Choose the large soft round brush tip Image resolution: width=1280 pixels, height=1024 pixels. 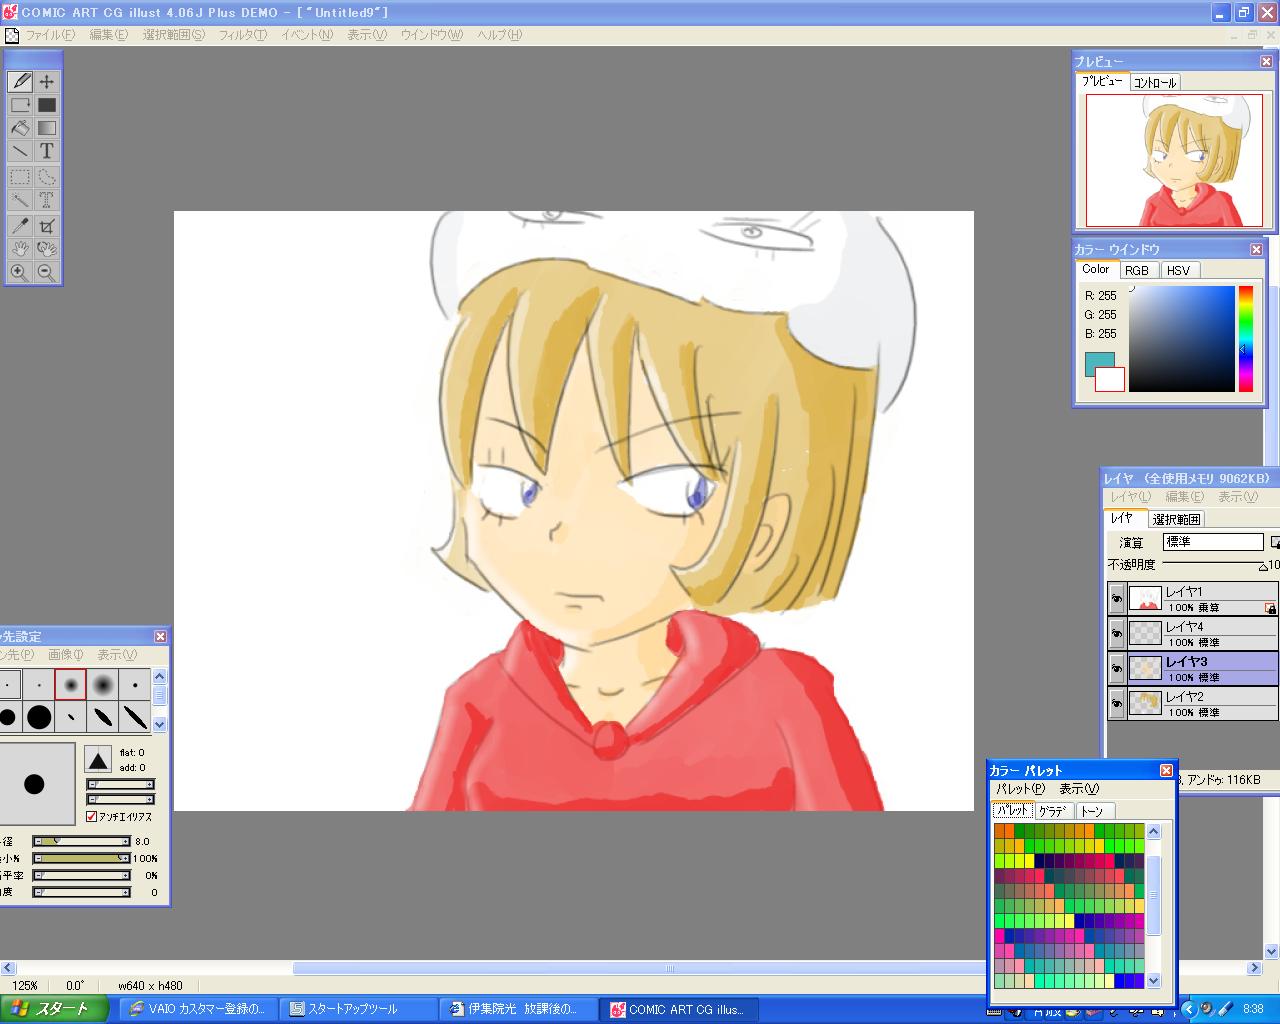[x=103, y=685]
